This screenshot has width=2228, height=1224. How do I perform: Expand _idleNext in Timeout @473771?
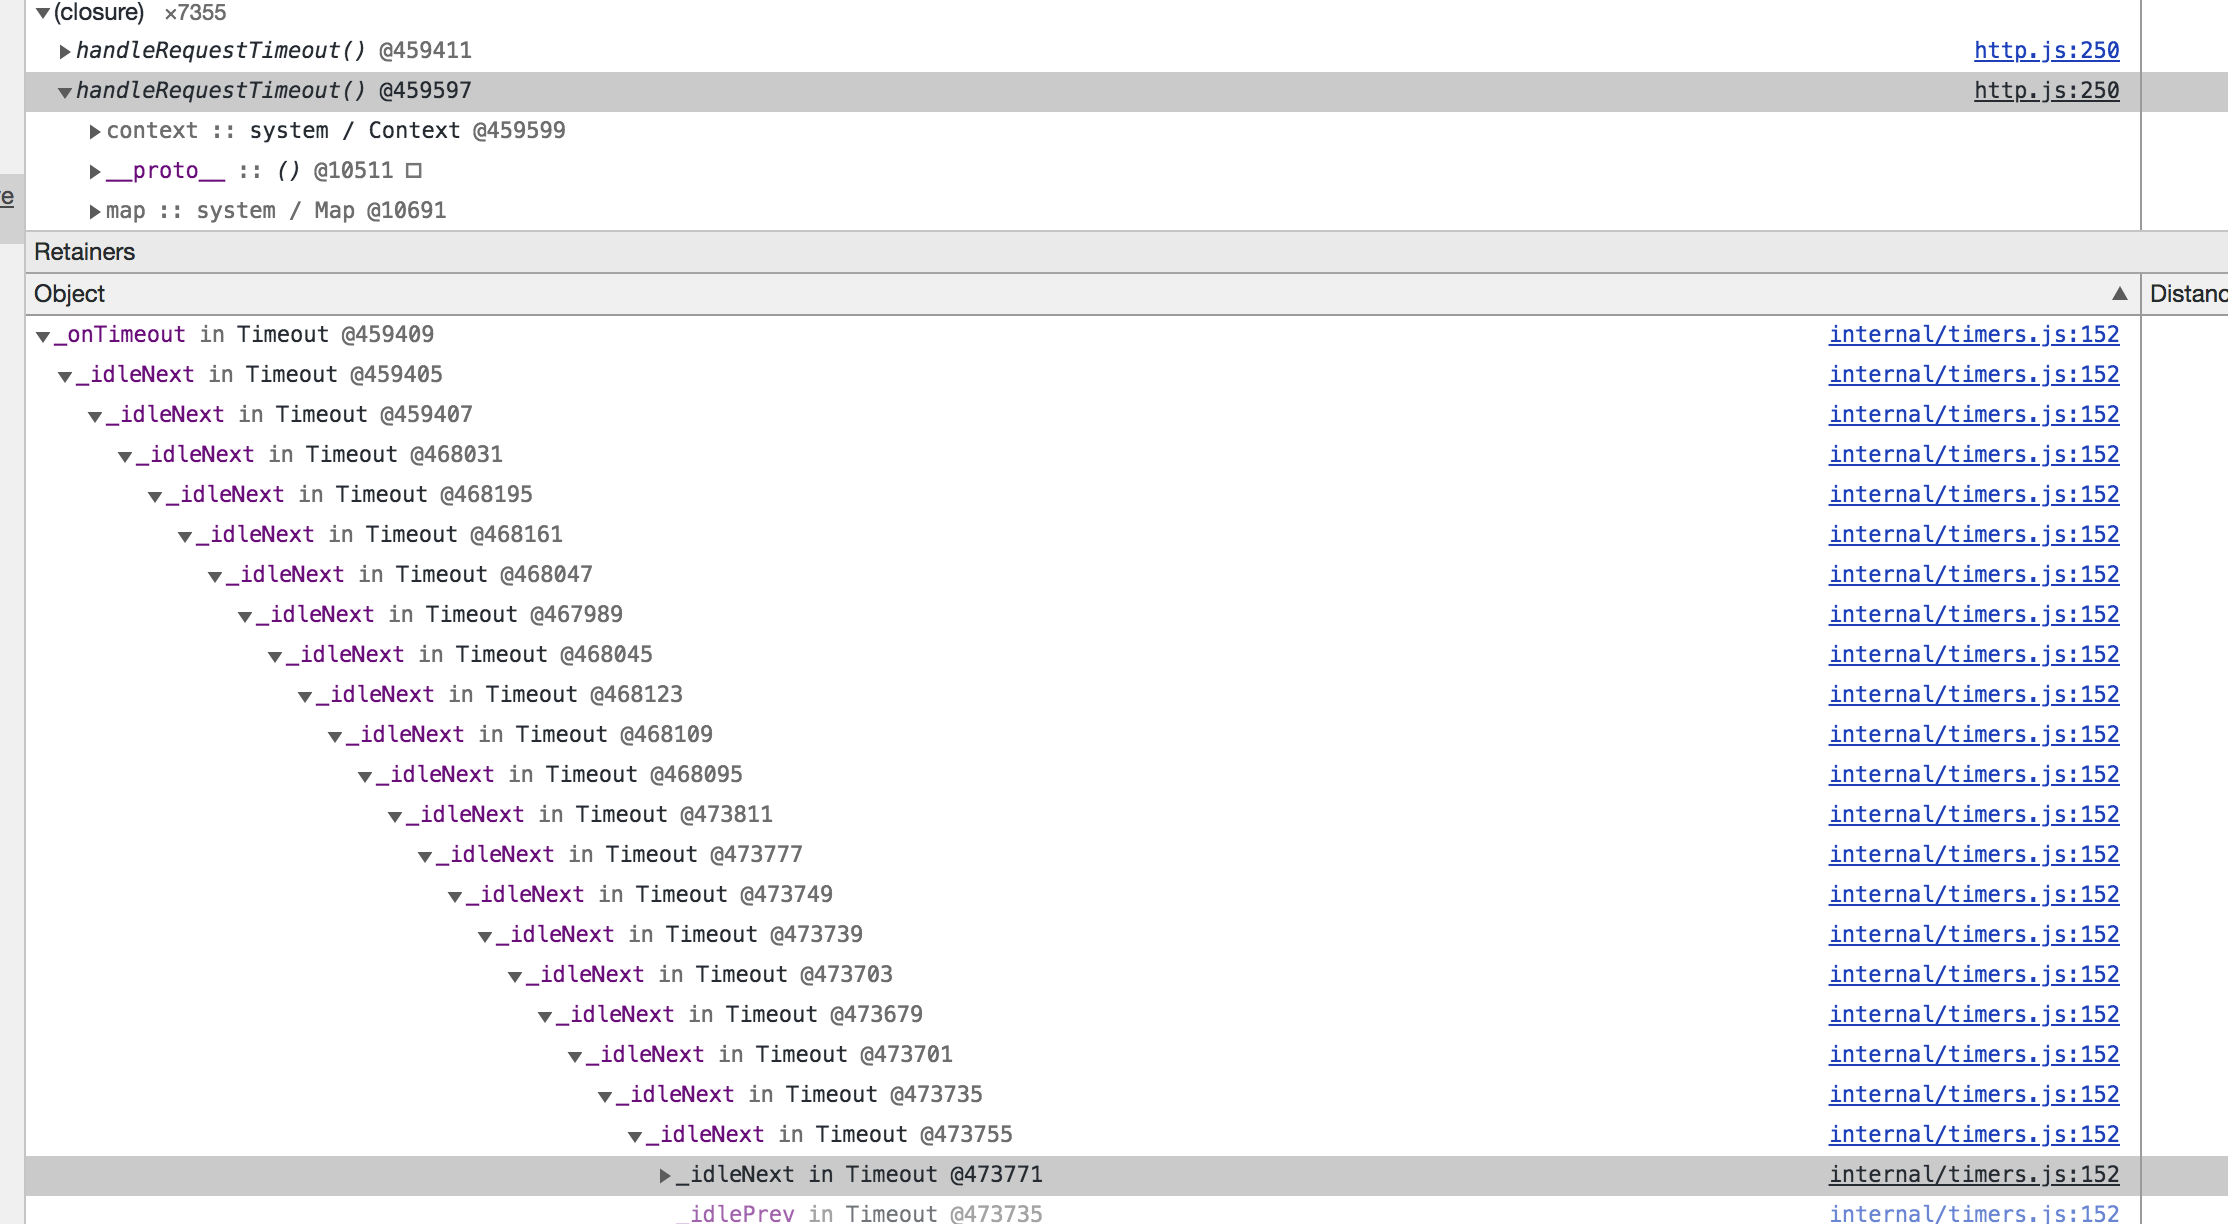click(x=665, y=1176)
